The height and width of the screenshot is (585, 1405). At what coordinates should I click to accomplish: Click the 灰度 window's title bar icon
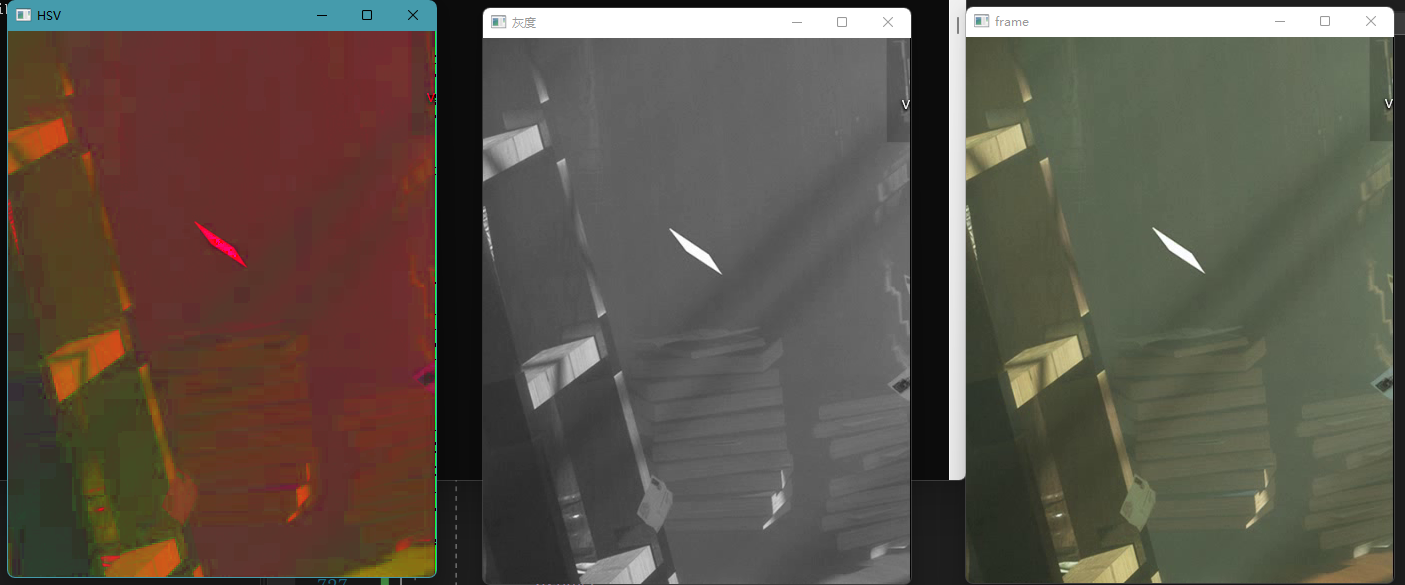[497, 22]
